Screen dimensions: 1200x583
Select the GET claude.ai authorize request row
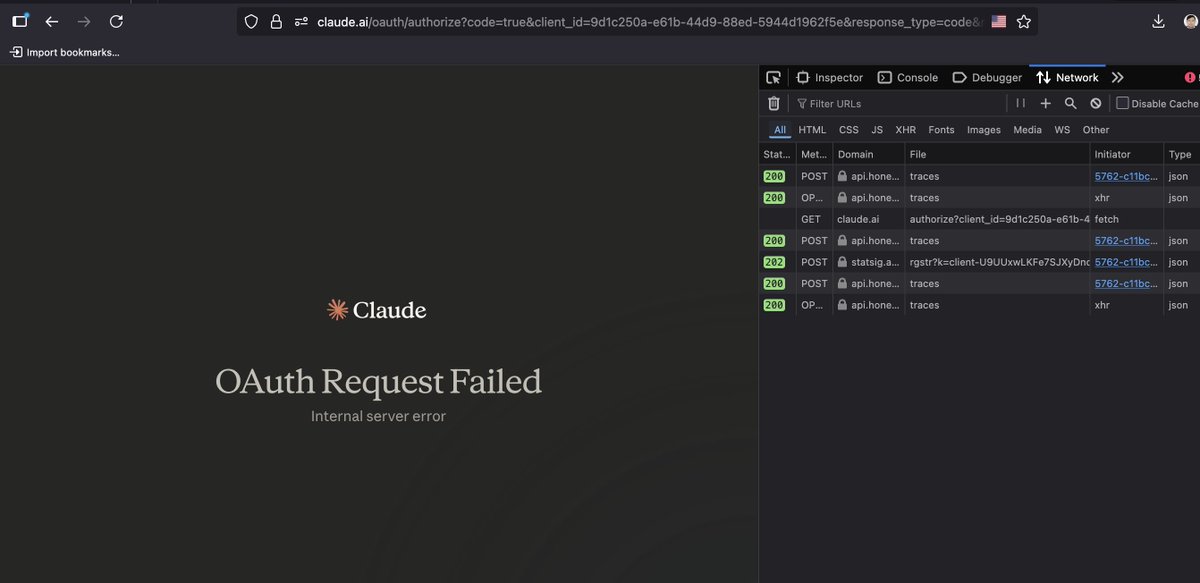979,219
